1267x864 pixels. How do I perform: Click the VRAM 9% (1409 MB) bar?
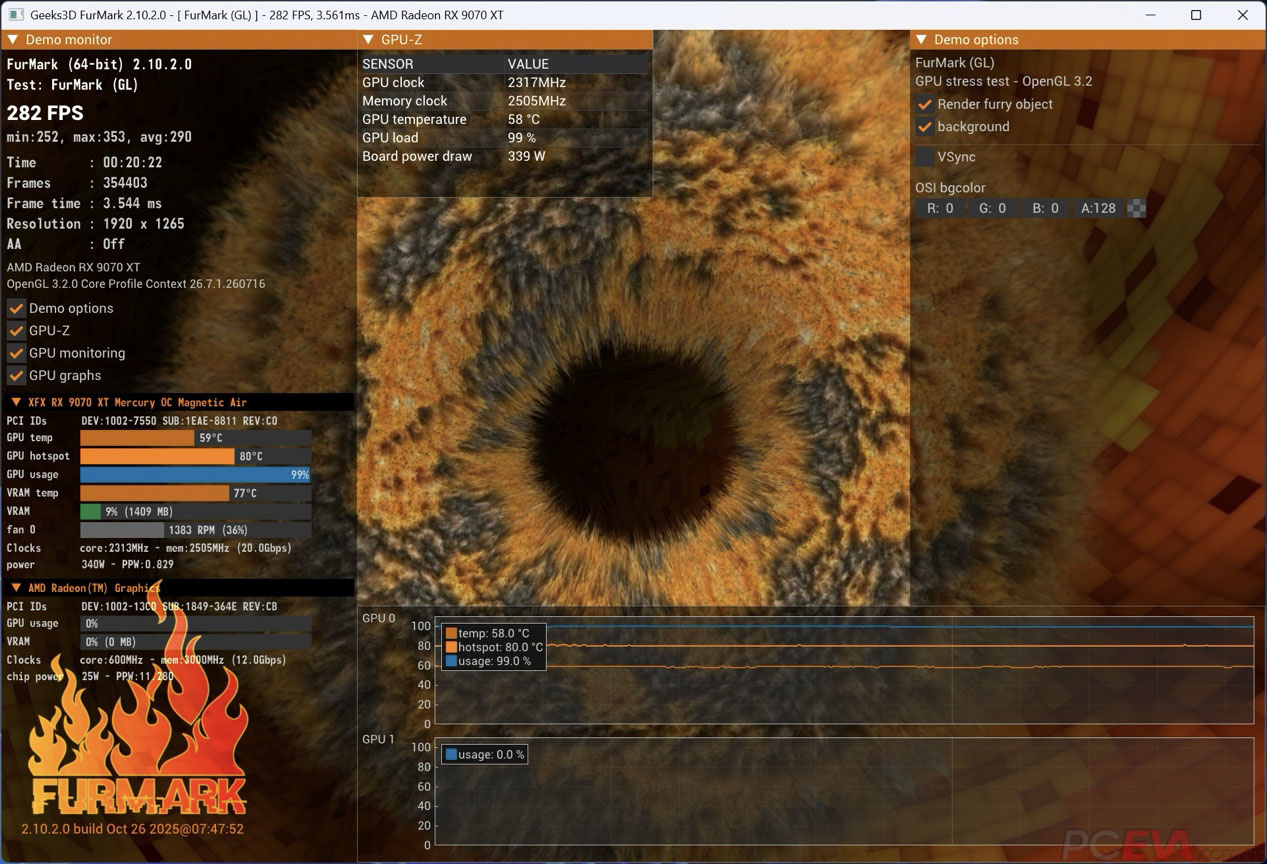pos(195,511)
